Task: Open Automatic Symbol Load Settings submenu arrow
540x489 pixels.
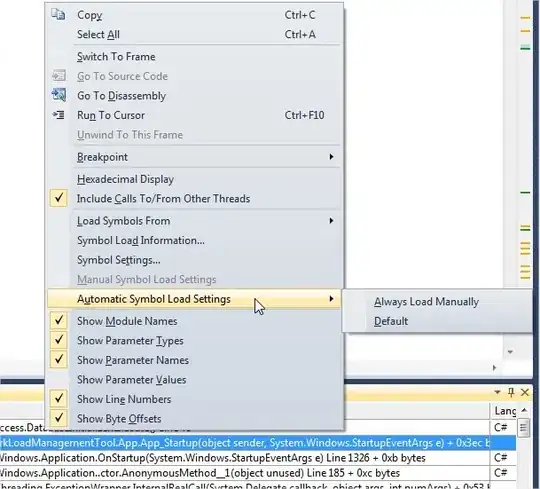Action: point(331,299)
